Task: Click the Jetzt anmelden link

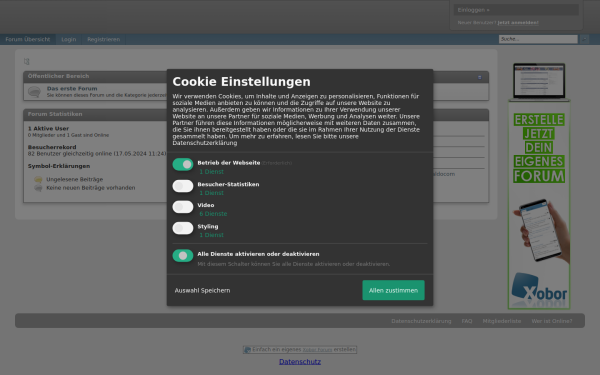Action: tap(518, 23)
